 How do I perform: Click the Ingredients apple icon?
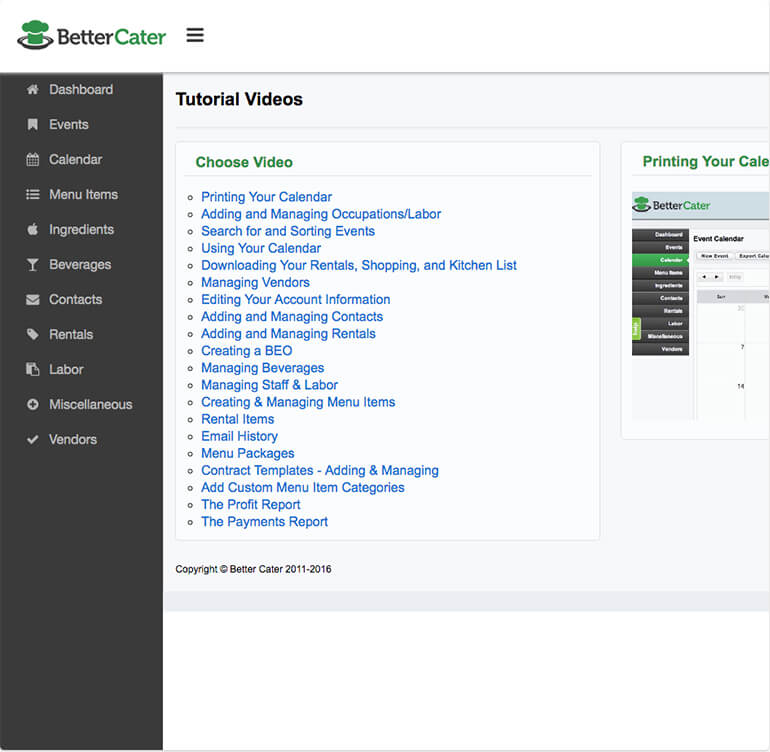(32, 229)
